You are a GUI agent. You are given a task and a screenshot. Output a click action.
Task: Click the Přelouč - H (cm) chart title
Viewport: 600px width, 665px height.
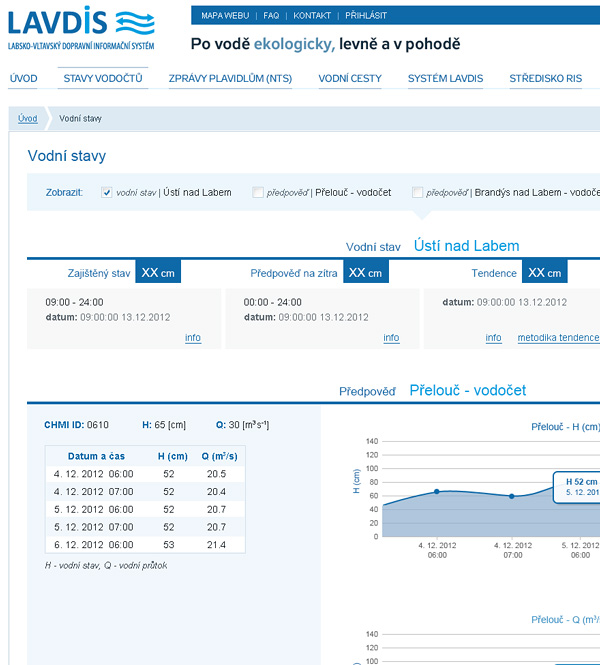click(565, 427)
